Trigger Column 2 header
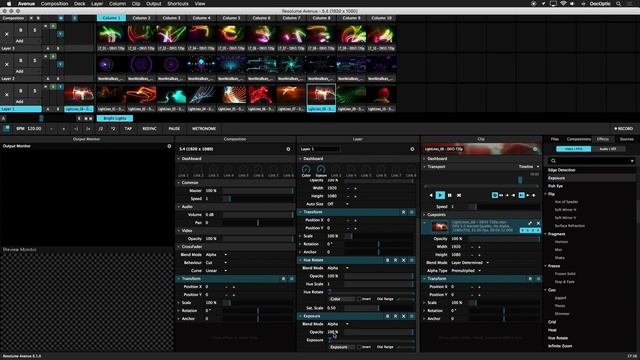Screen dimensions: 640x360 [141, 18]
